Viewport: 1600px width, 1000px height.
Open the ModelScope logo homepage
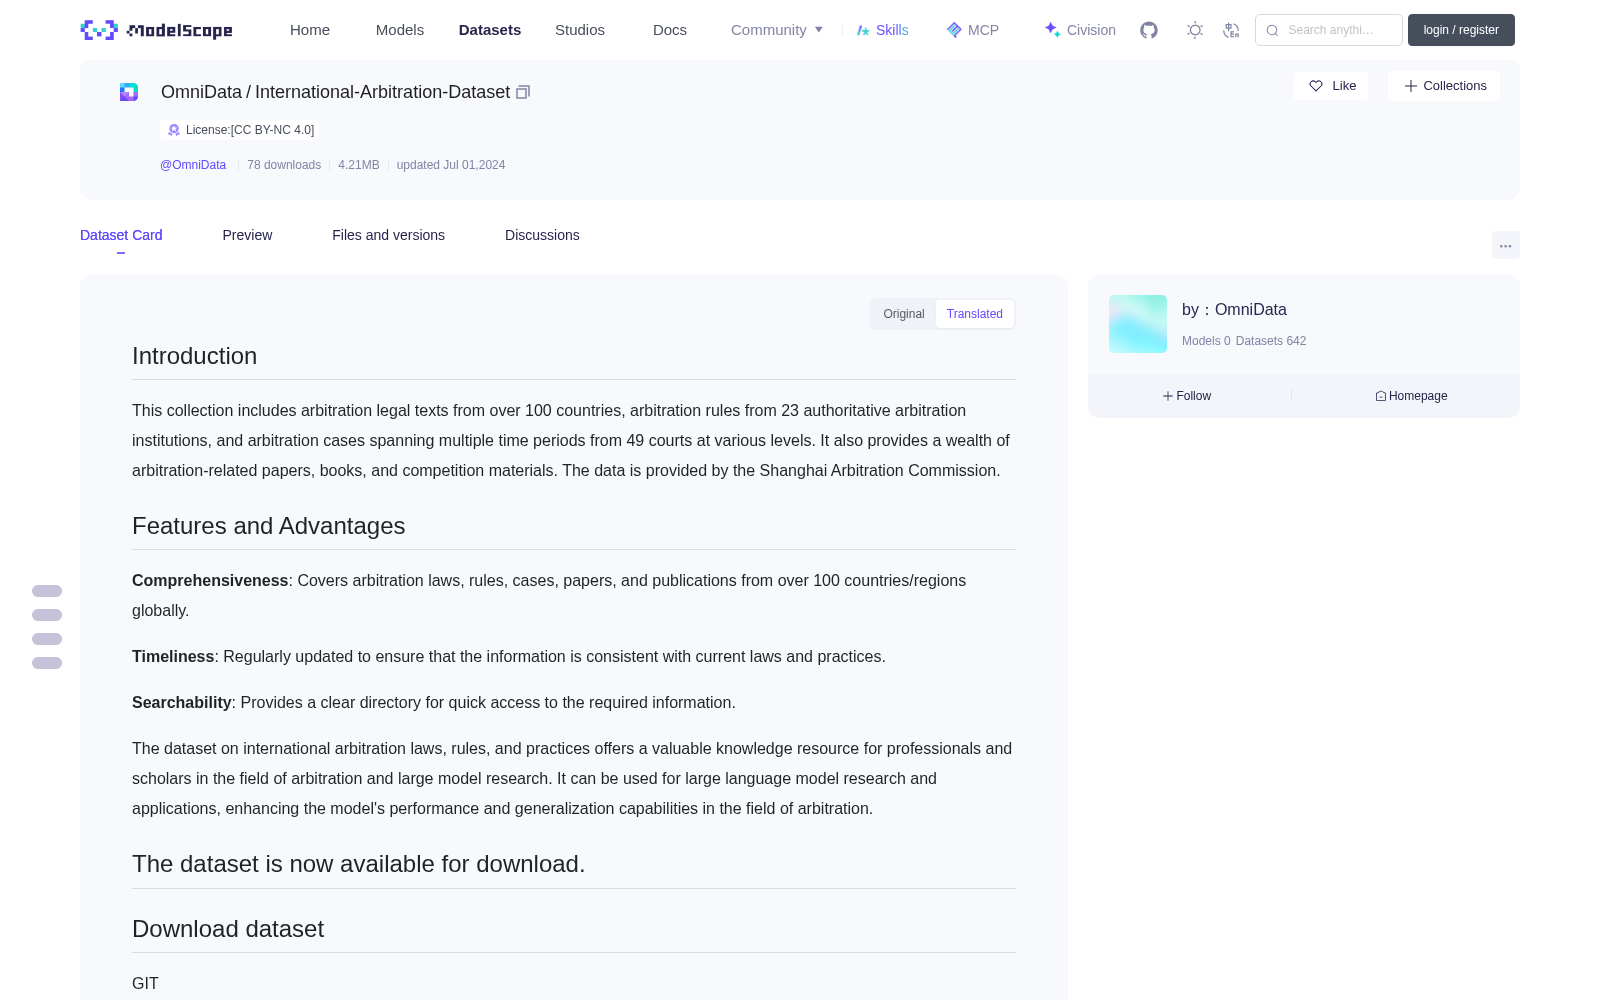156,30
